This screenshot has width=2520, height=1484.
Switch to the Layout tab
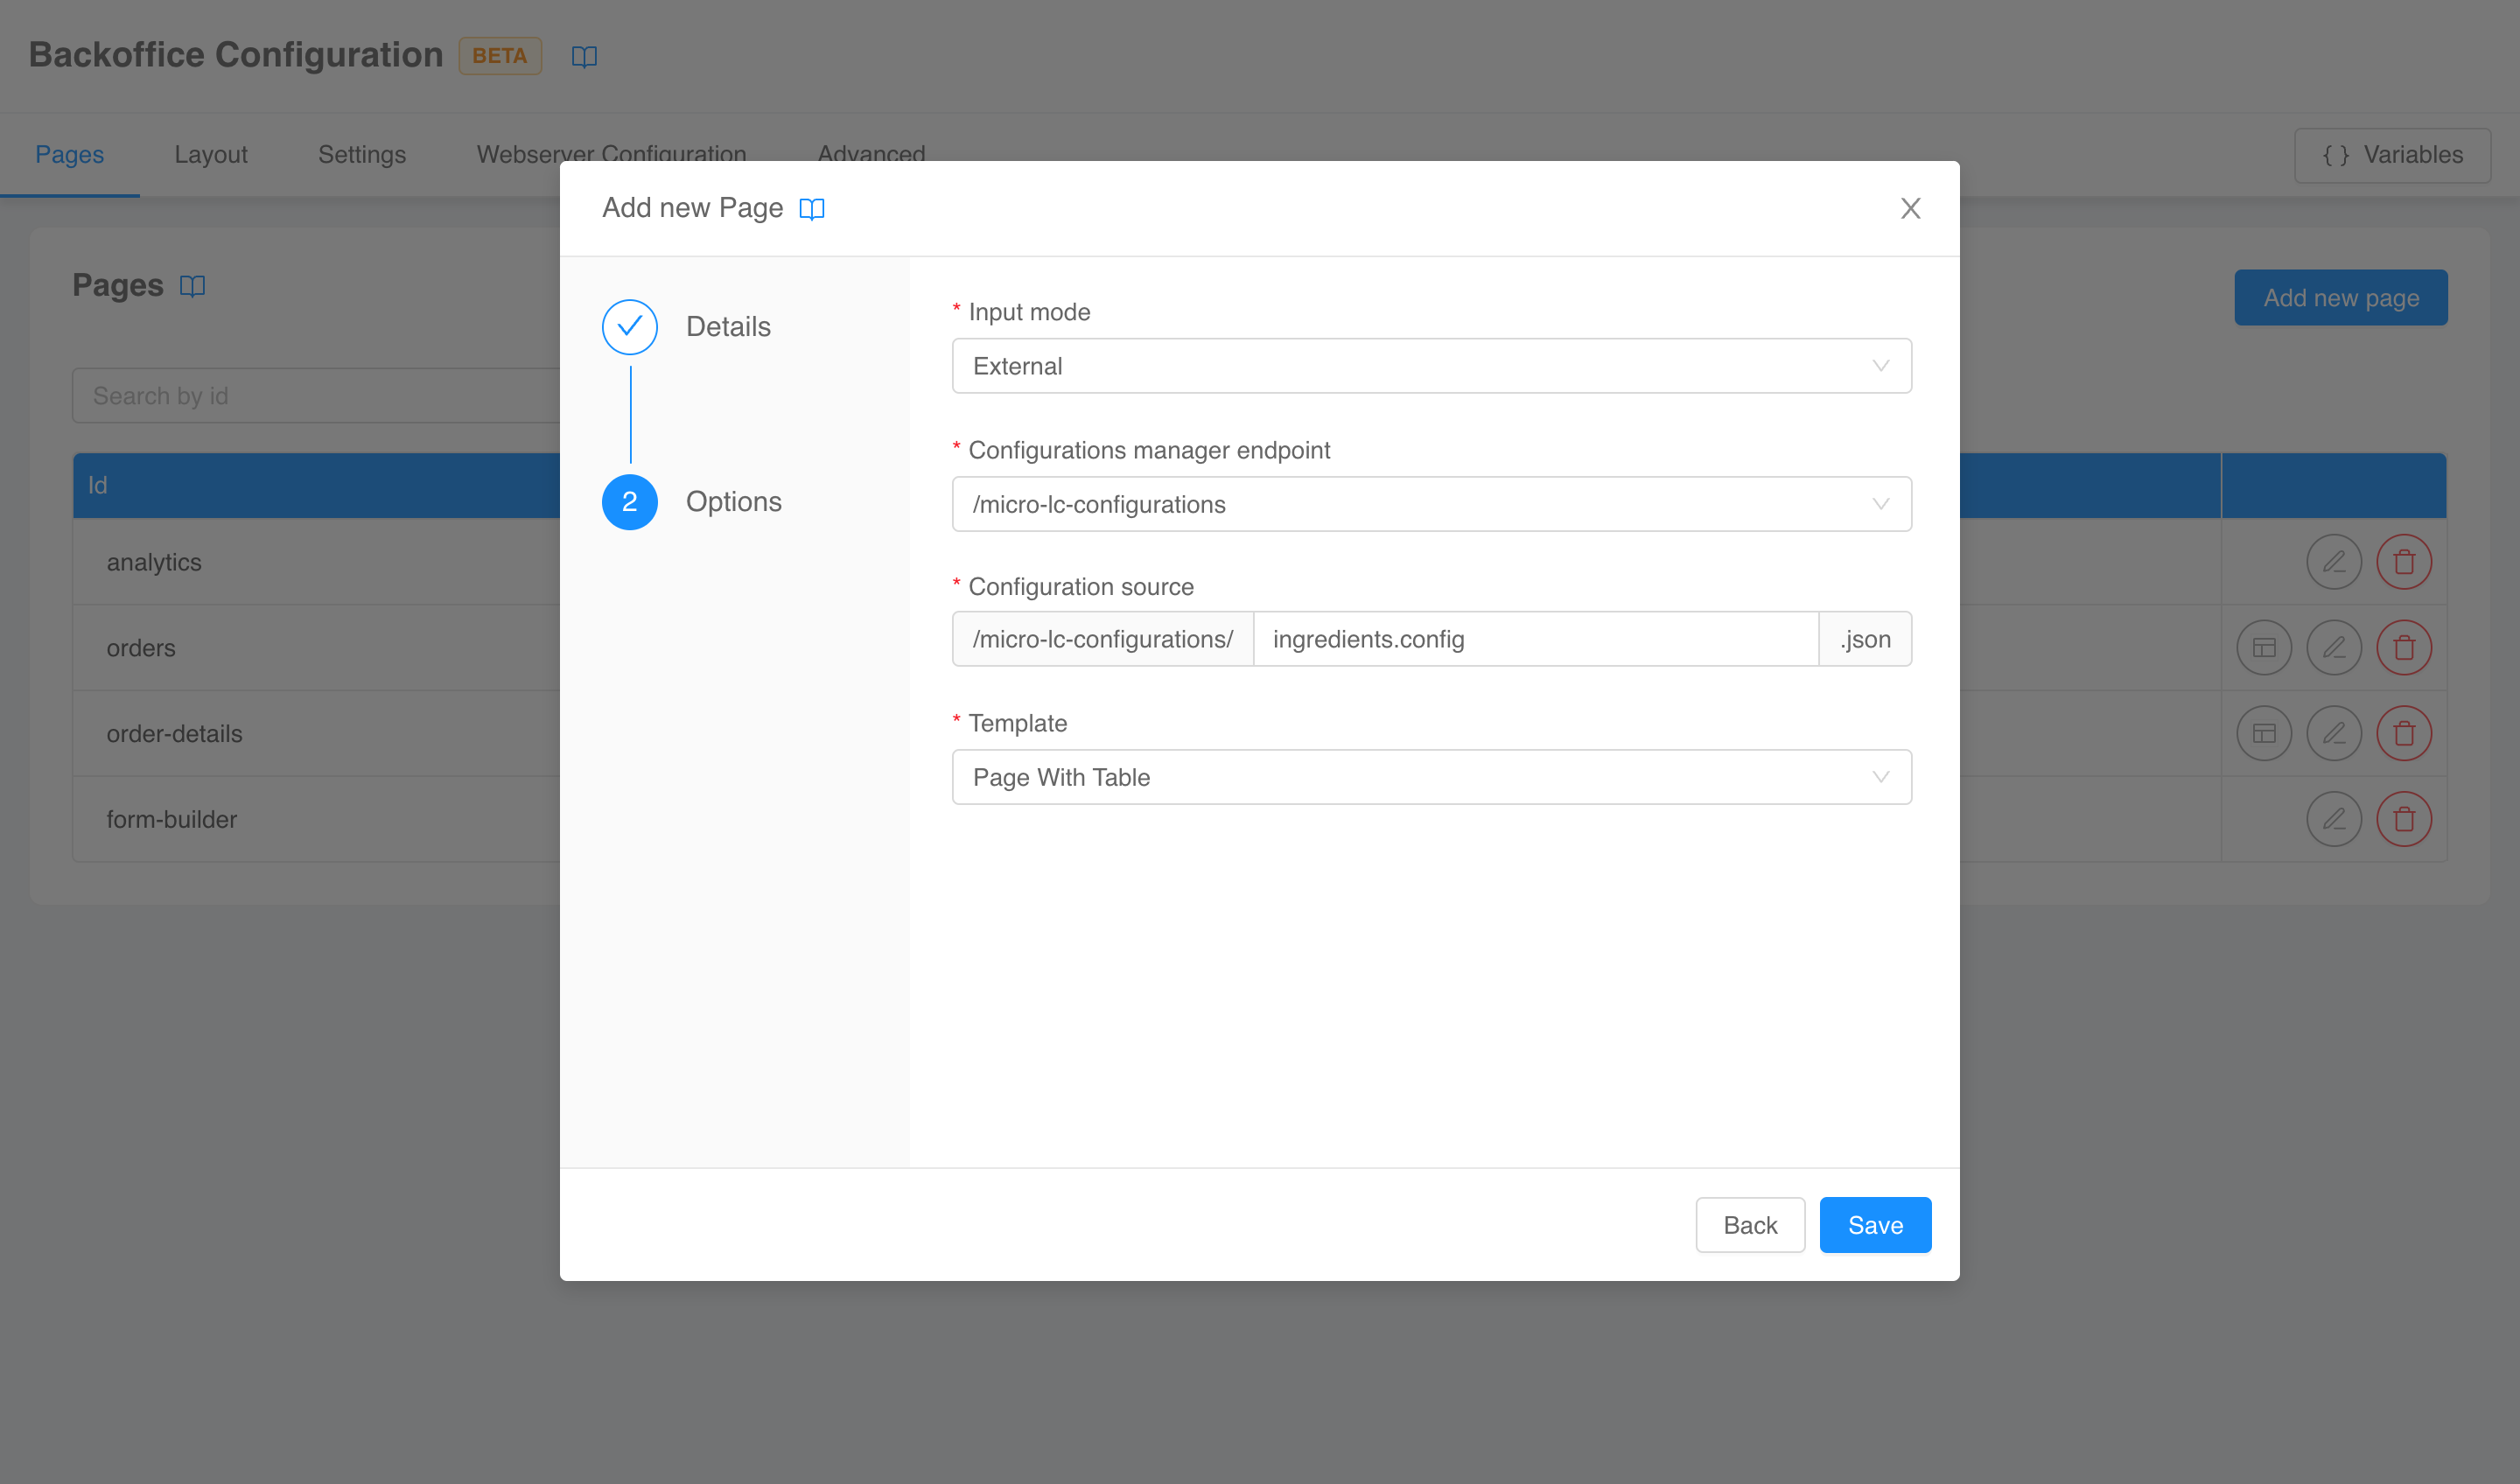tap(210, 154)
